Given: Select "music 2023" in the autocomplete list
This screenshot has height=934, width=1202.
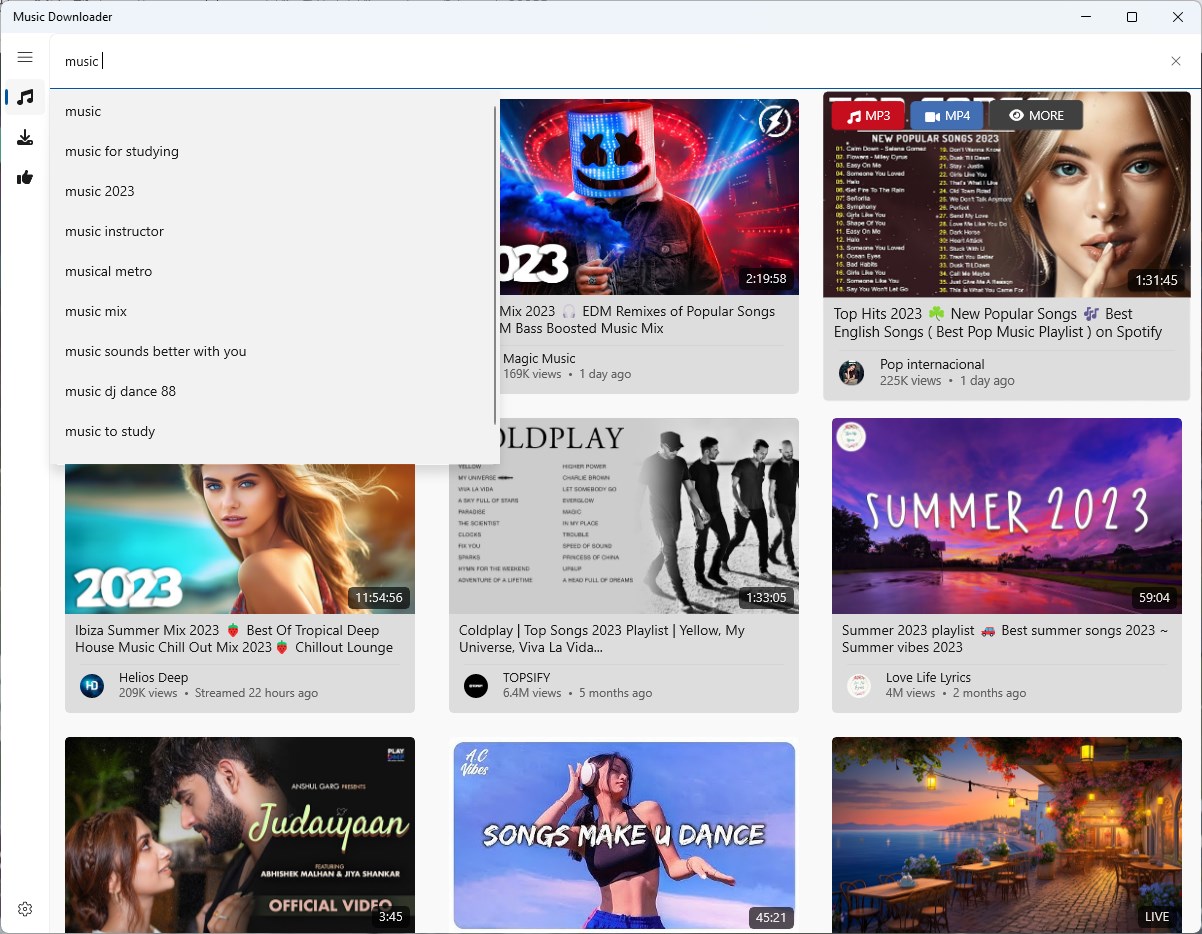Looking at the screenshot, I should coord(99,191).
